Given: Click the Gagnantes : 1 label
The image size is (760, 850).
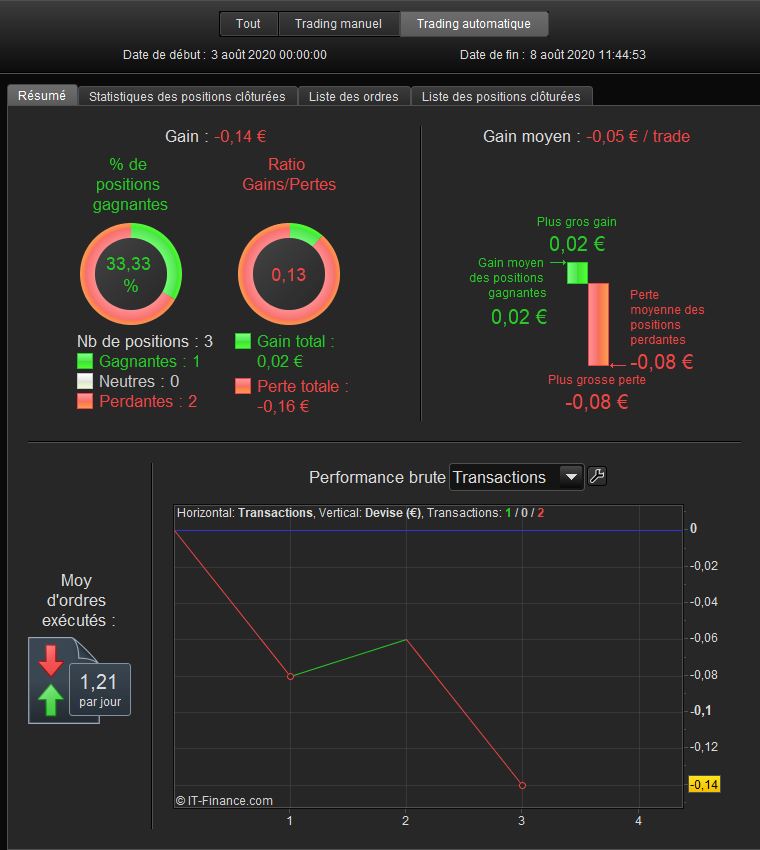Looking at the screenshot, I should [x=150, y=361].
